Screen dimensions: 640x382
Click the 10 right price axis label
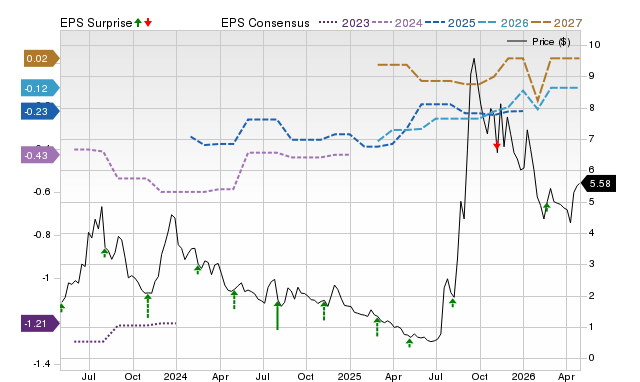[594, 45]
